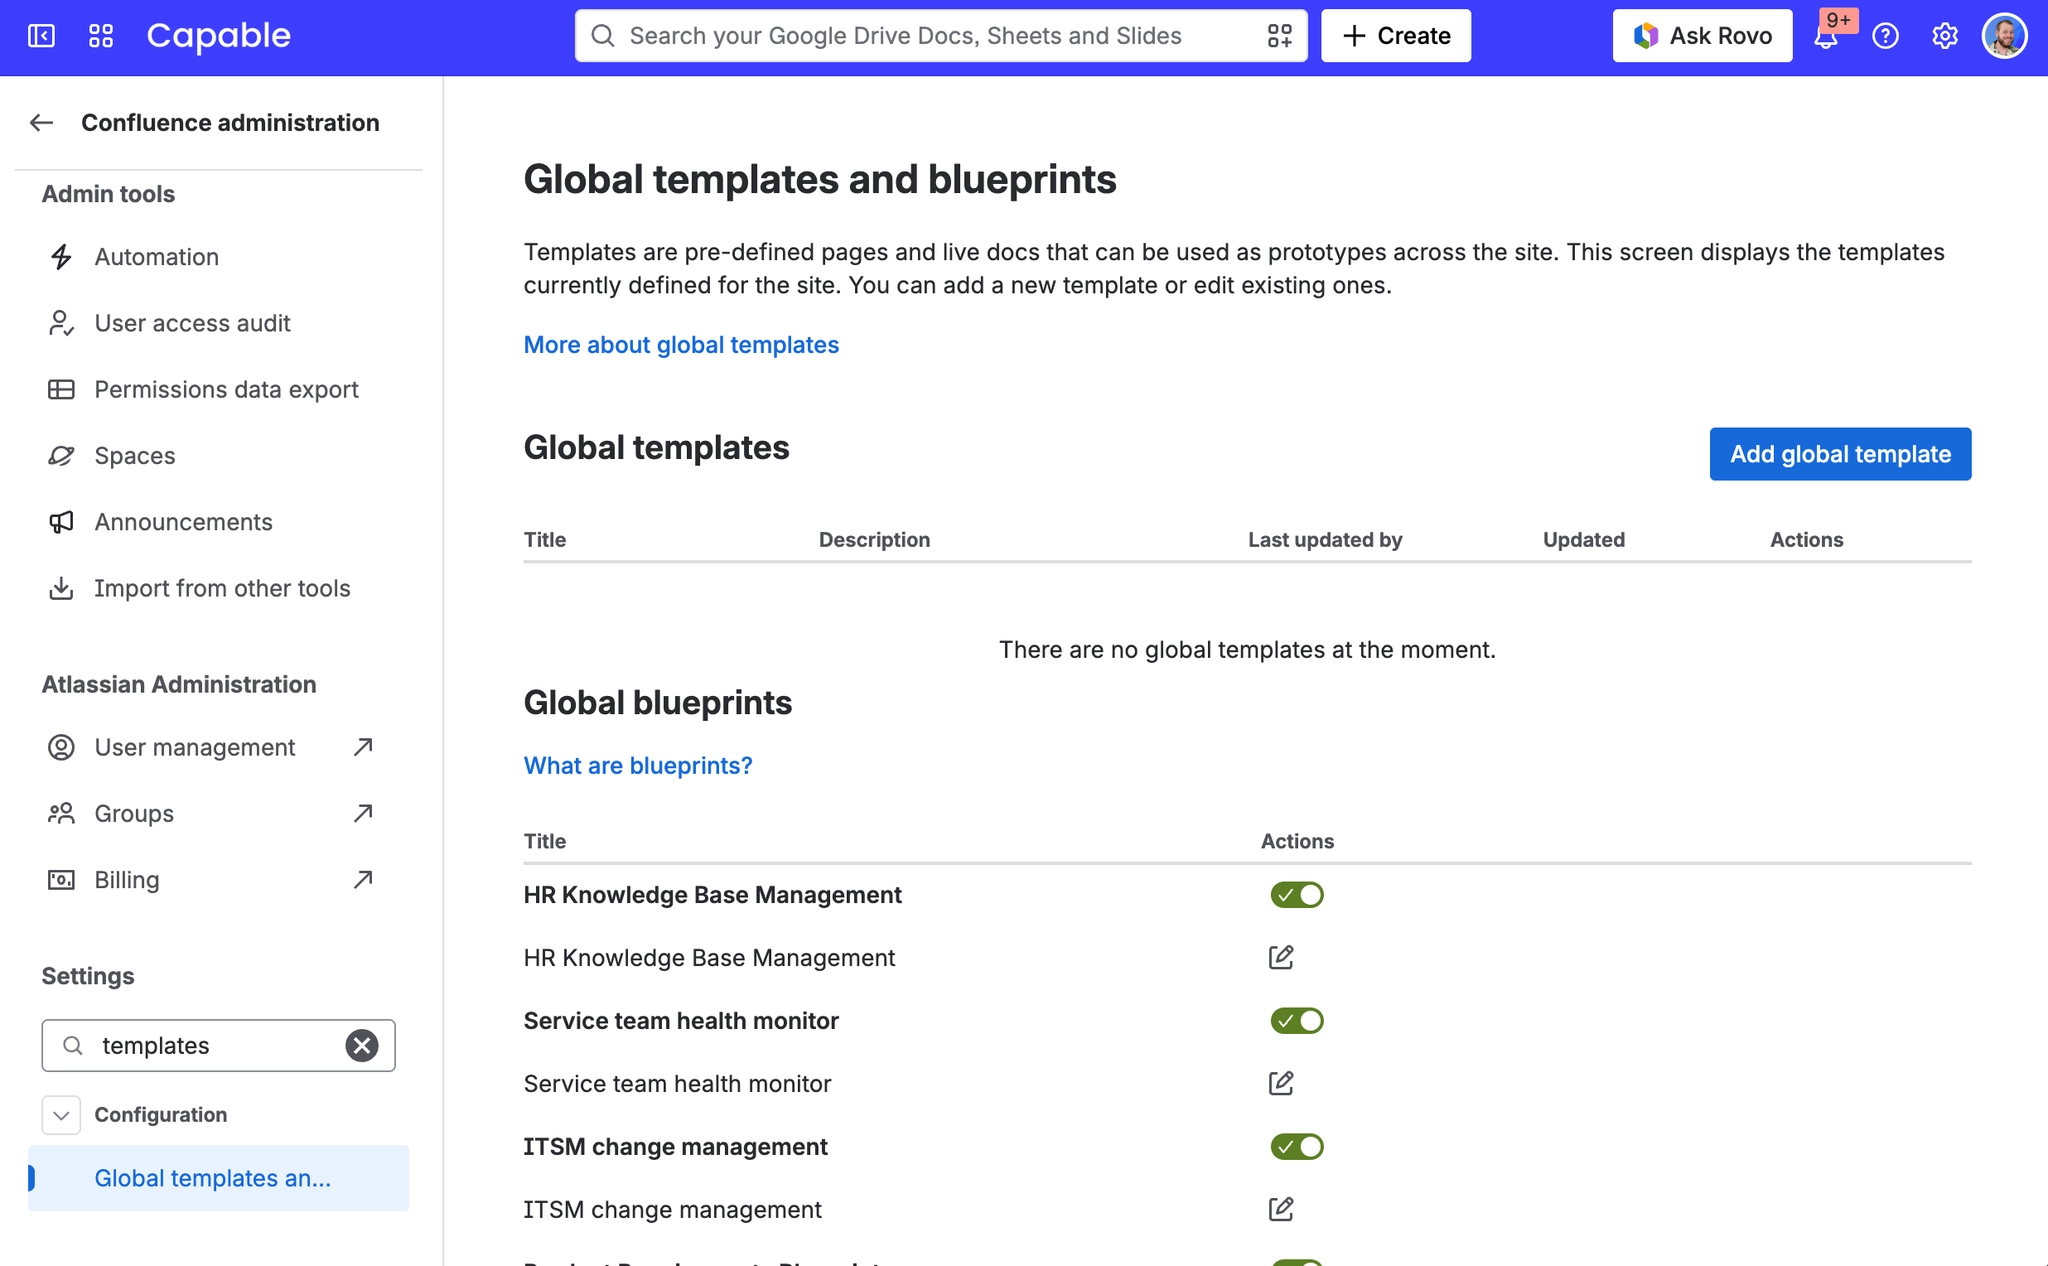This screenshot has width=2048, height=1266.
Task: Click the Capable logo
Action: click(219, 36)
